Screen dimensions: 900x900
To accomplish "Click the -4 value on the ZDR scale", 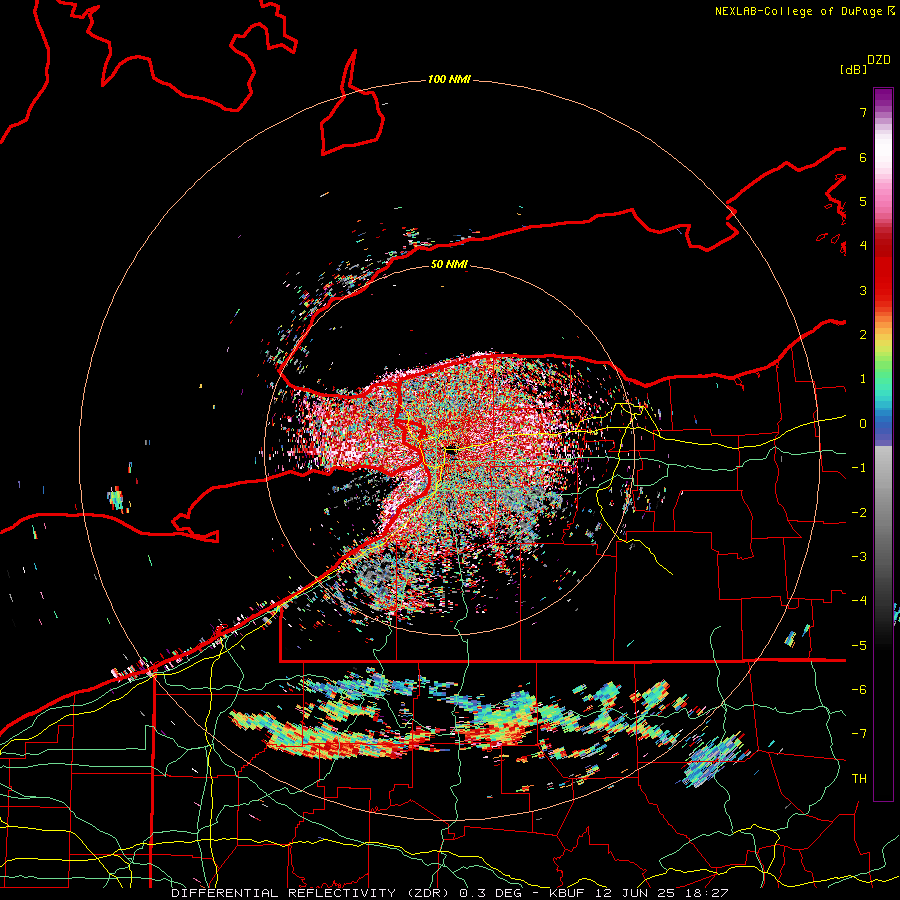I will (x=859, y=601).
